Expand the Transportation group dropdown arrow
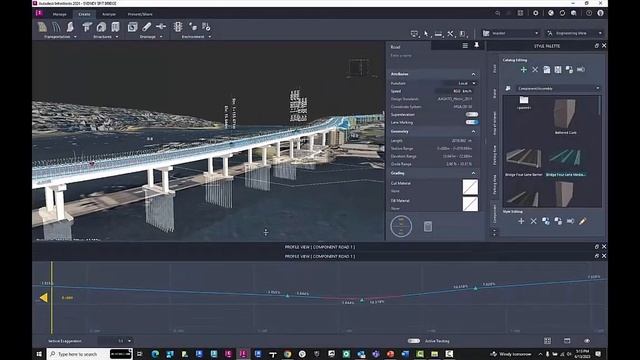The width and height of the screenshot is (640, 360). 75,37
